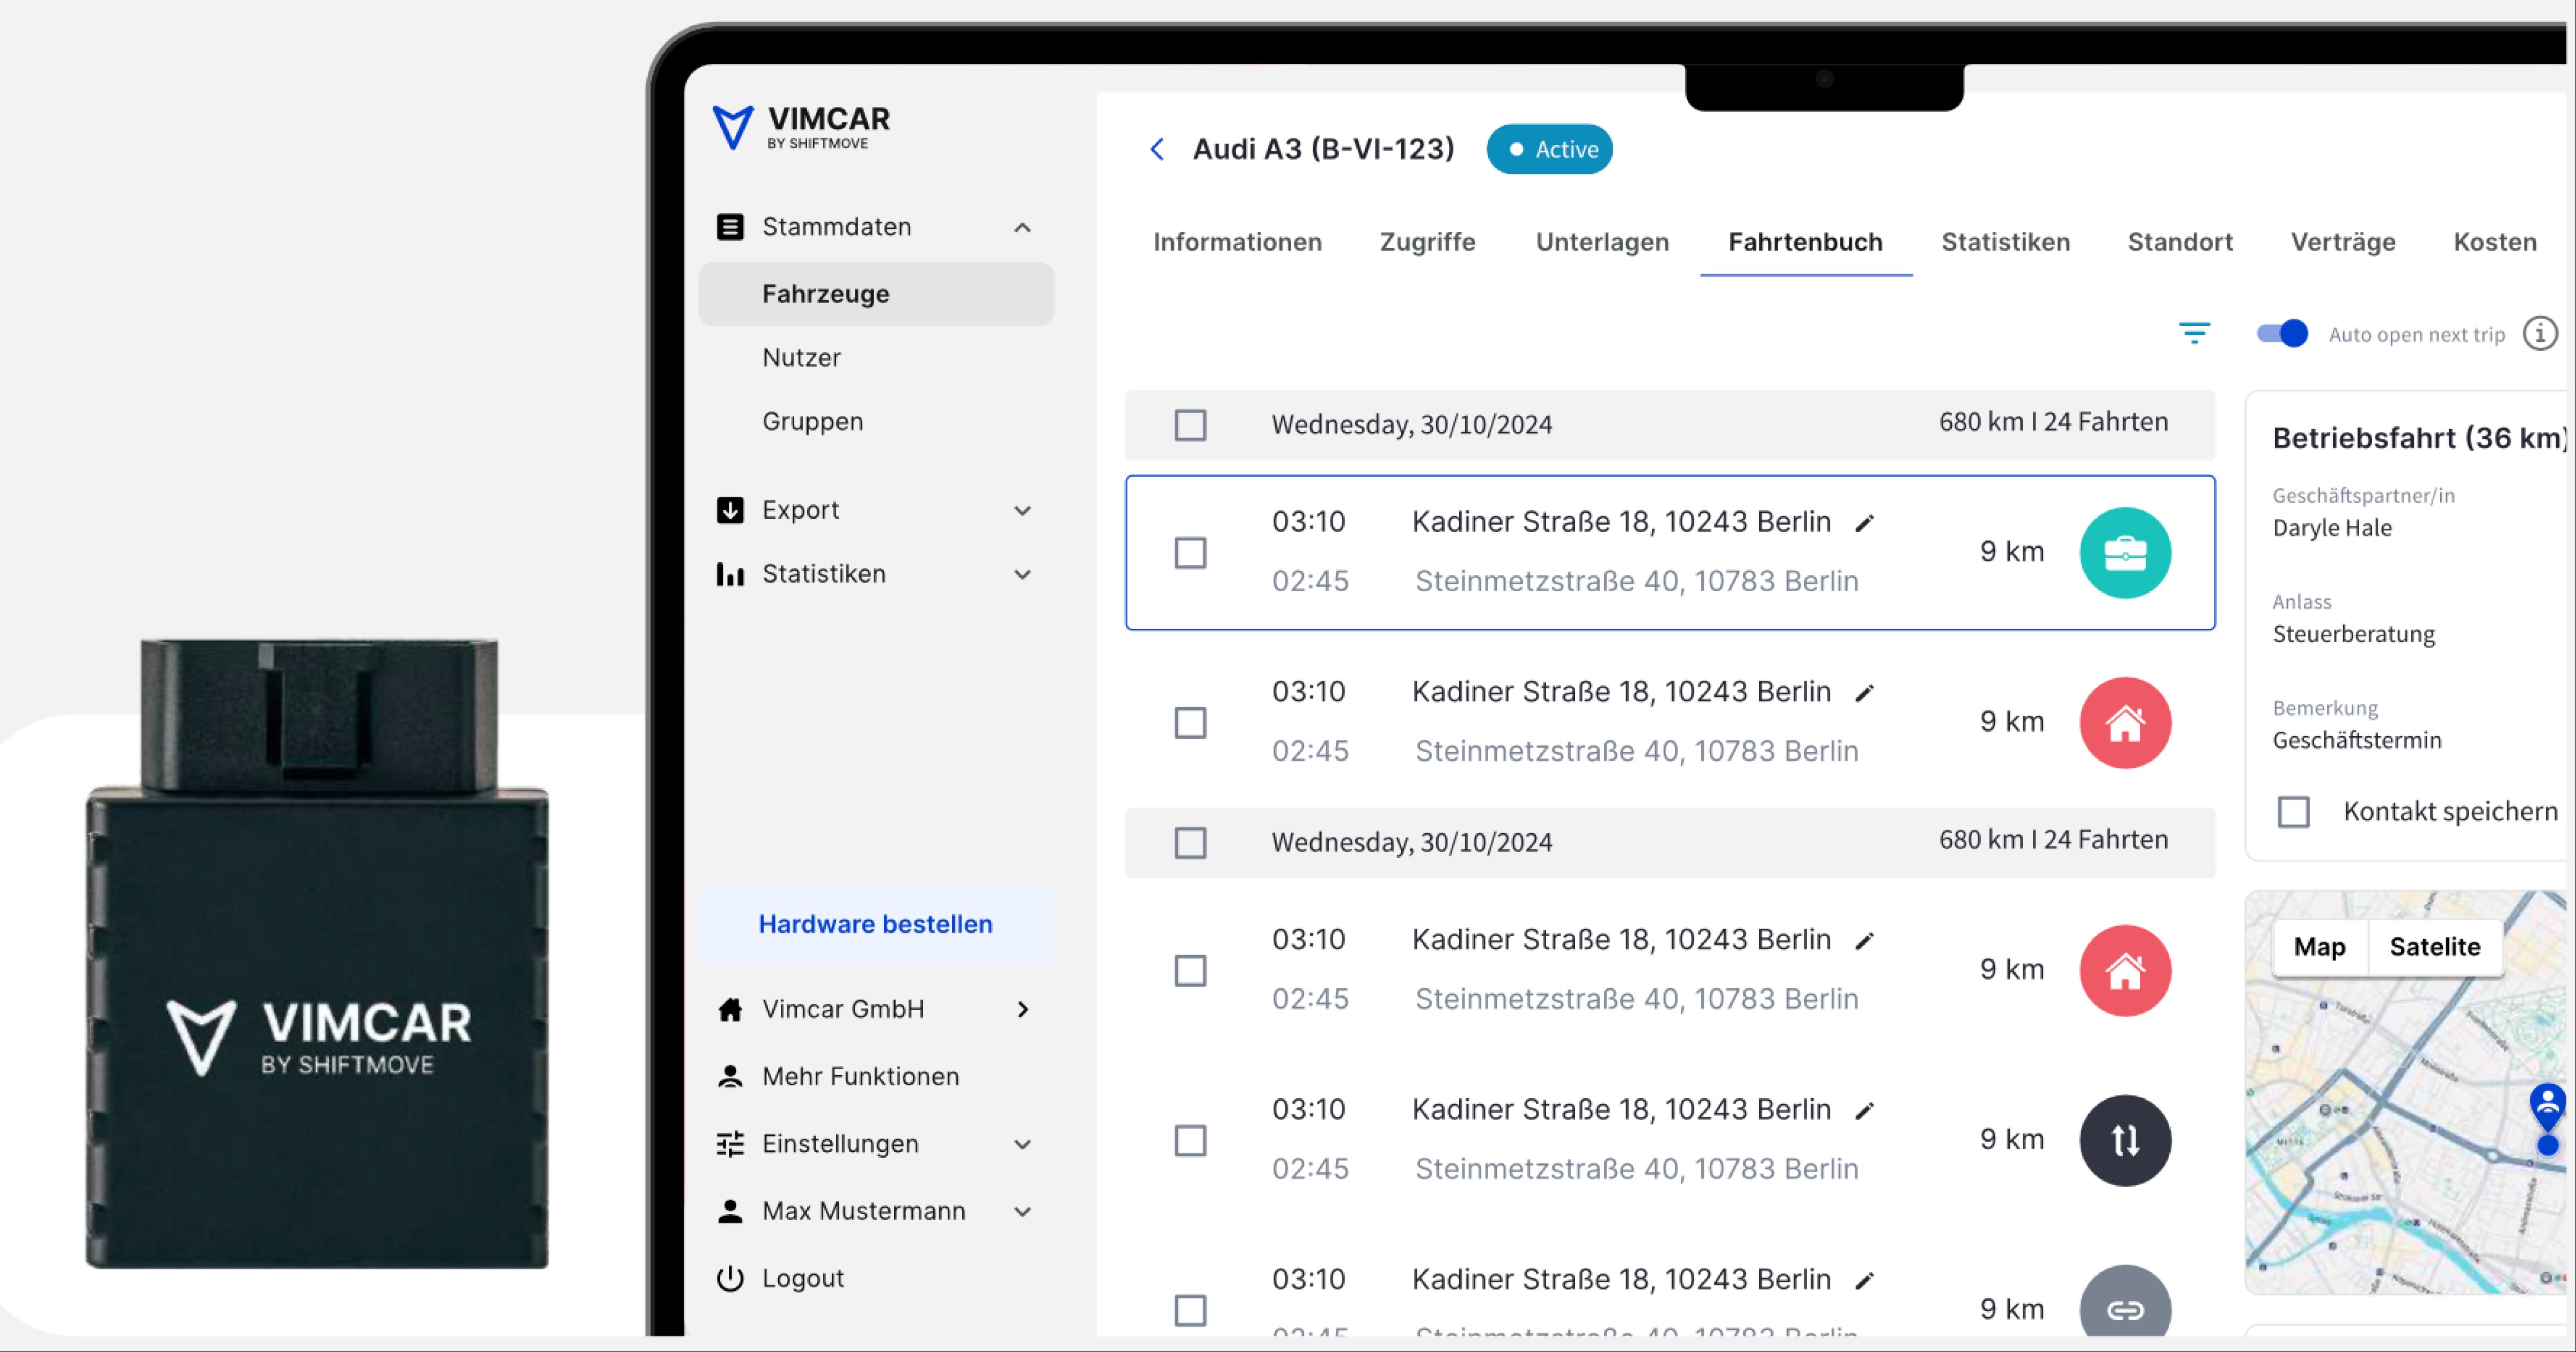
Task: Tick the Kontakt speichern checkbox
Action: [2293, 811]
